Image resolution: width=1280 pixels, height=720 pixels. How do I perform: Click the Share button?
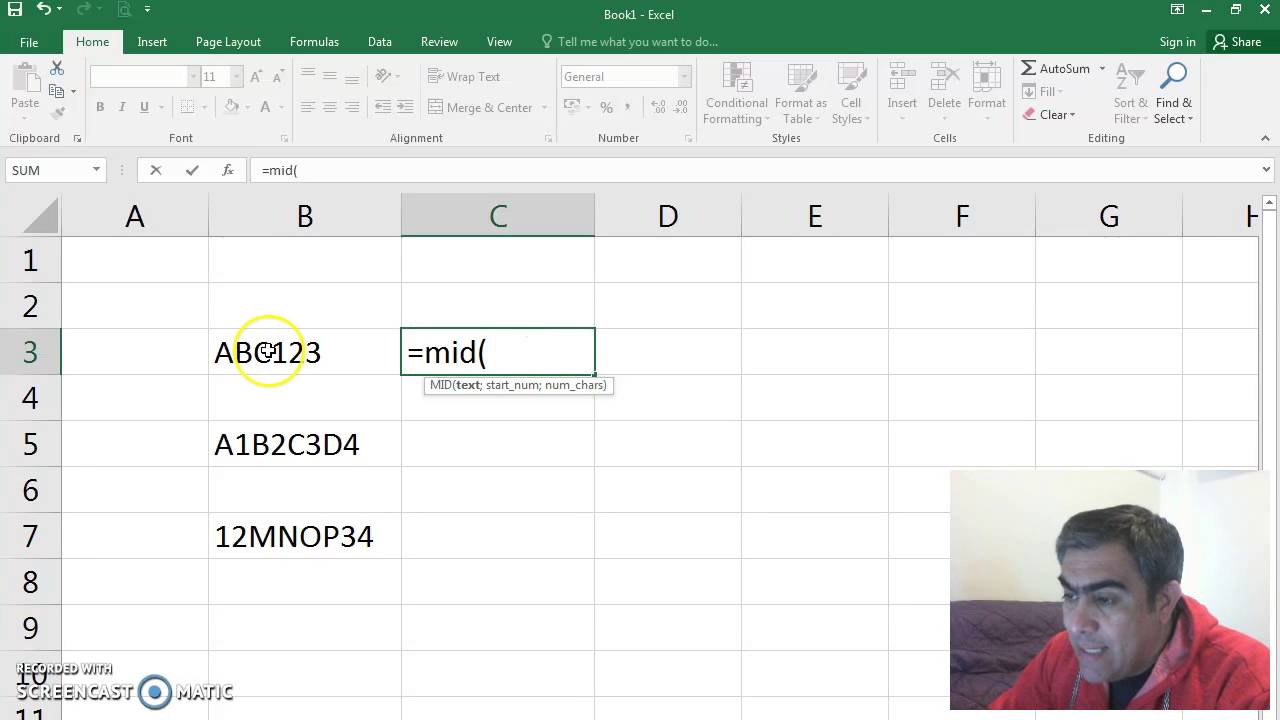(x=1238, y=42)
